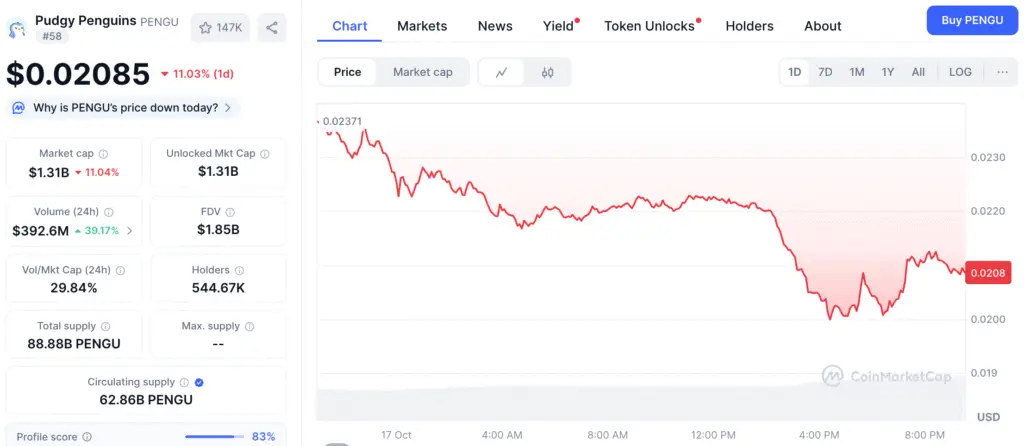Select the 7D time range
This screenshot has height=446, width=1024.
825,72
